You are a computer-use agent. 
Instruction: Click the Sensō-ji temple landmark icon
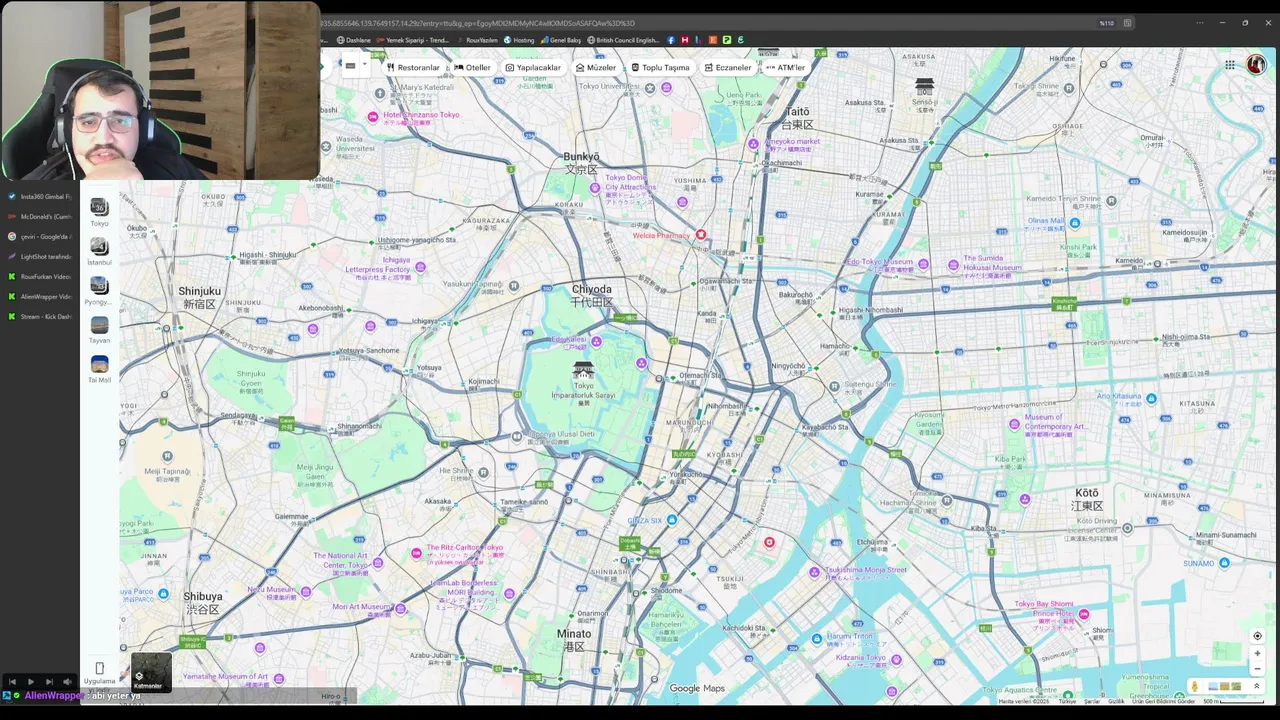(924, 87)
